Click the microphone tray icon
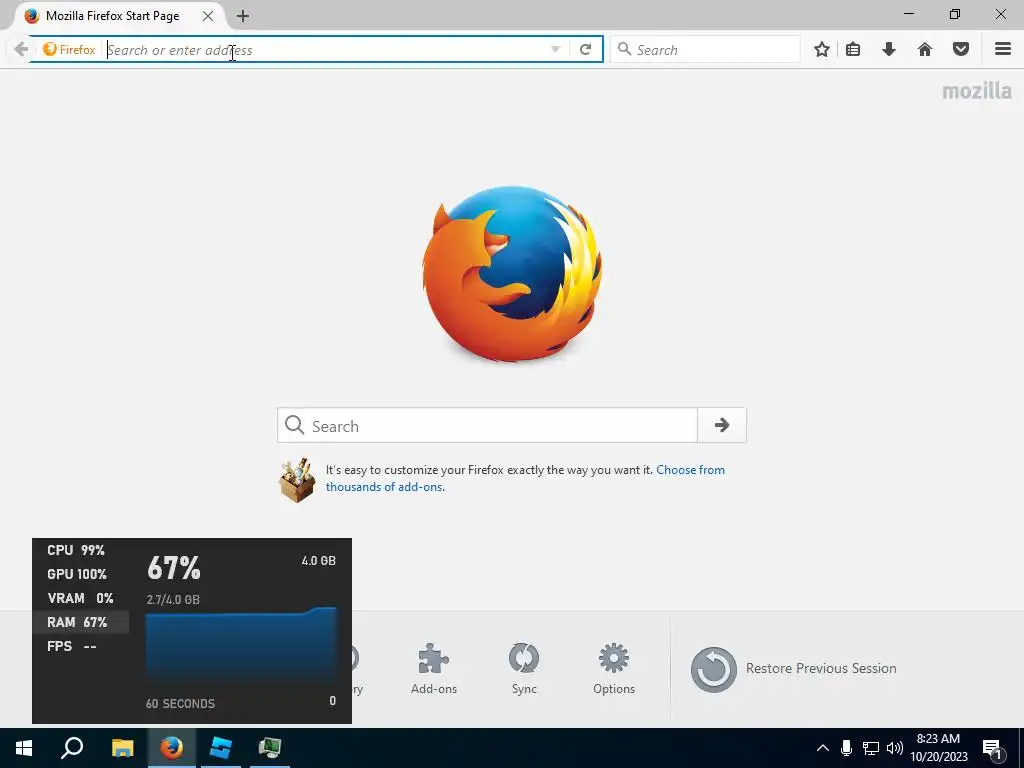 [x=846, y=748]
